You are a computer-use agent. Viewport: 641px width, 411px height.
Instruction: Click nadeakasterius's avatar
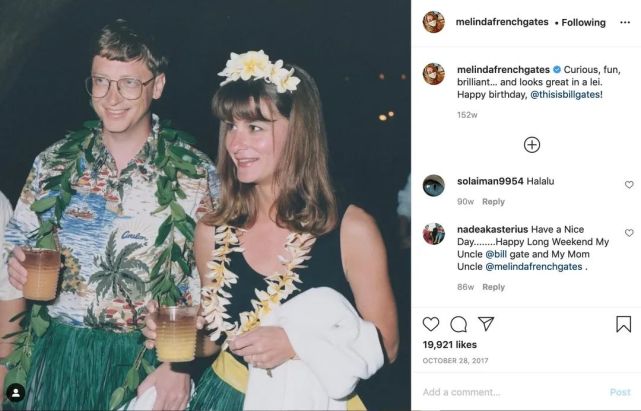(x=433, y=234)
